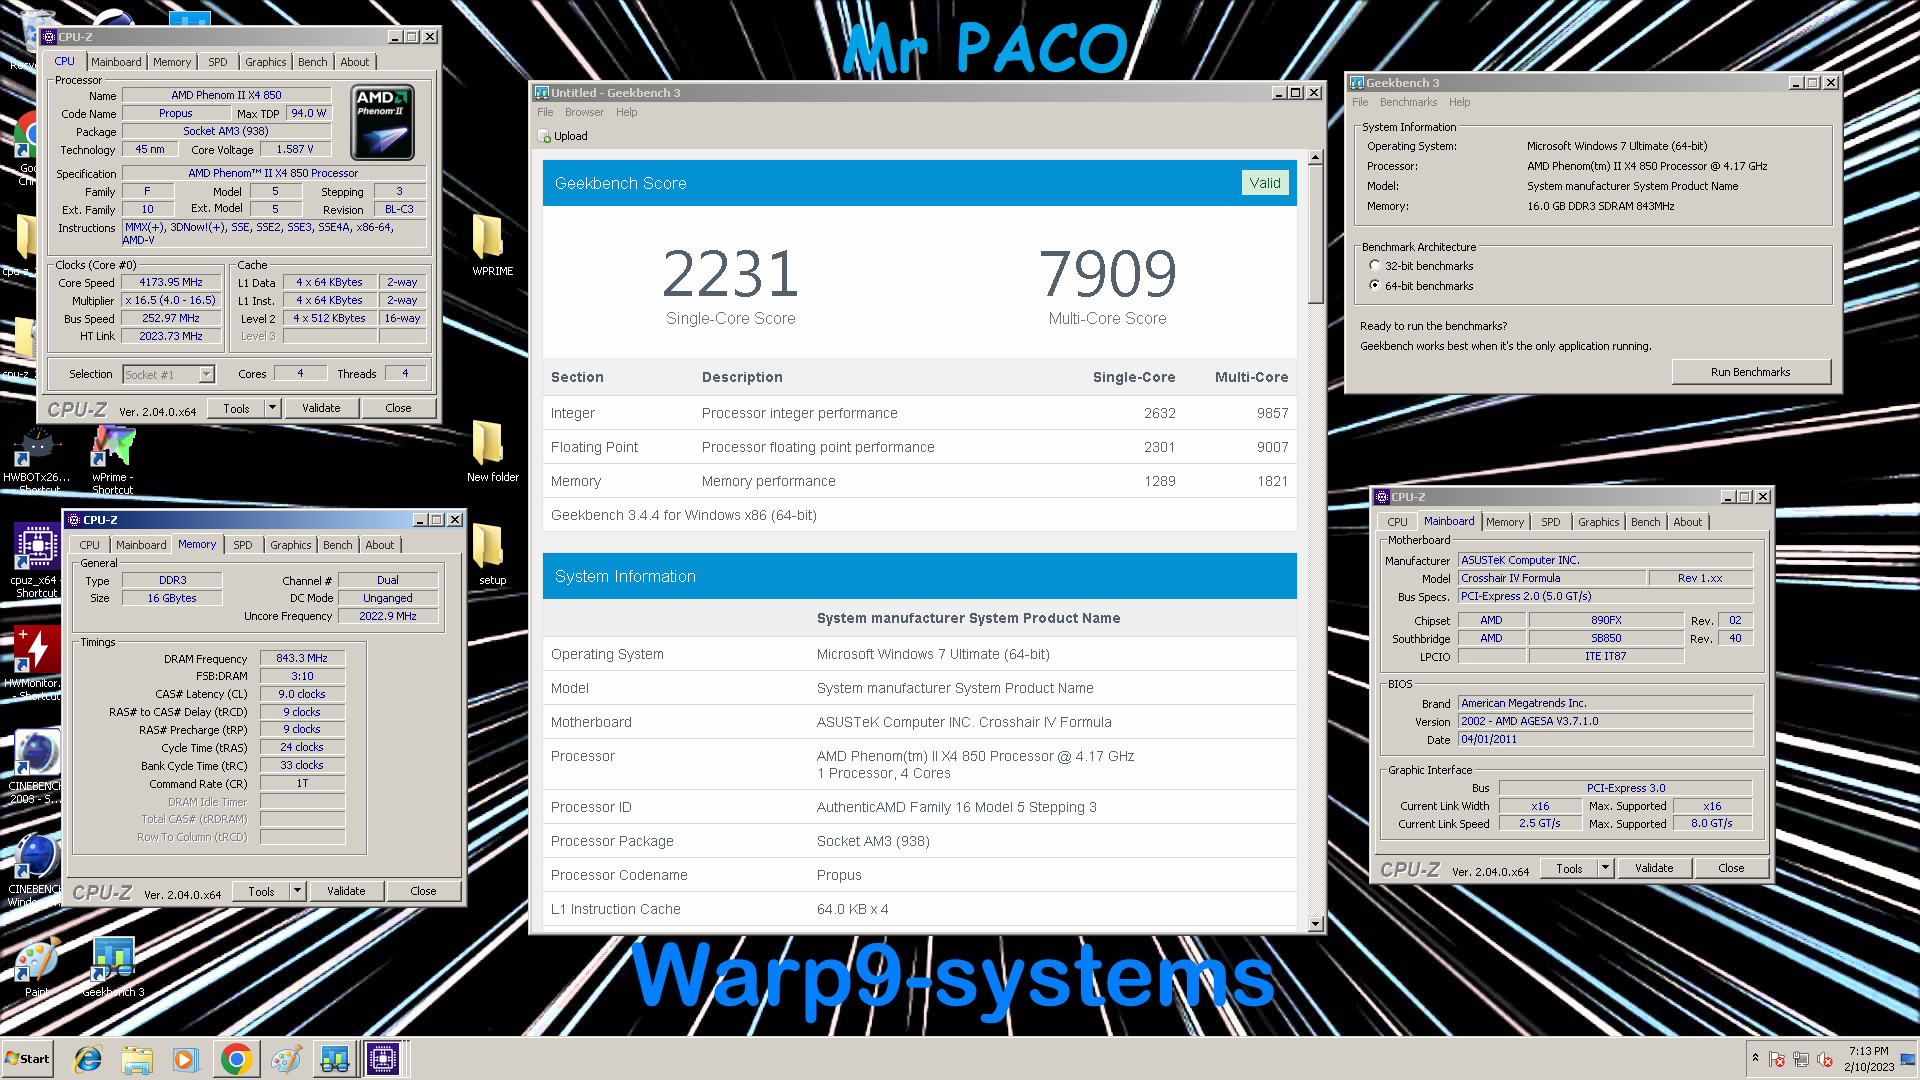Image resolution: width=1920 pixels, height=1080 pixels.
Task: Click the Processor Codename row showing Propus
Action: pyautogui.click(x=919, y=875)
